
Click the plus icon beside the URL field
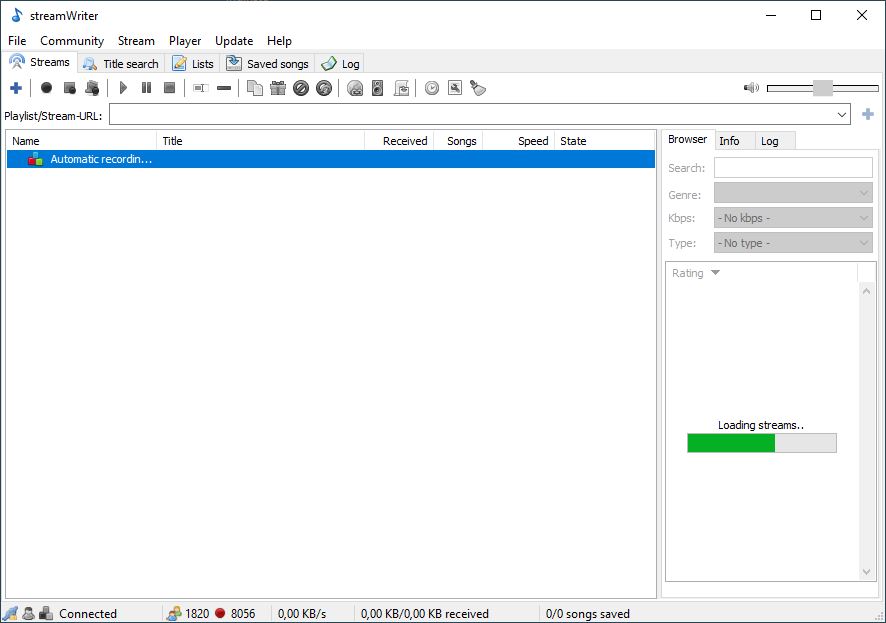868,115
